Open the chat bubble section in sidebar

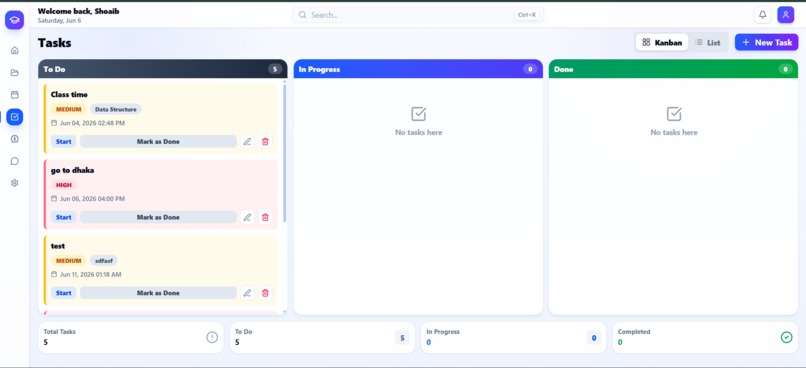(x=14, y=161)
